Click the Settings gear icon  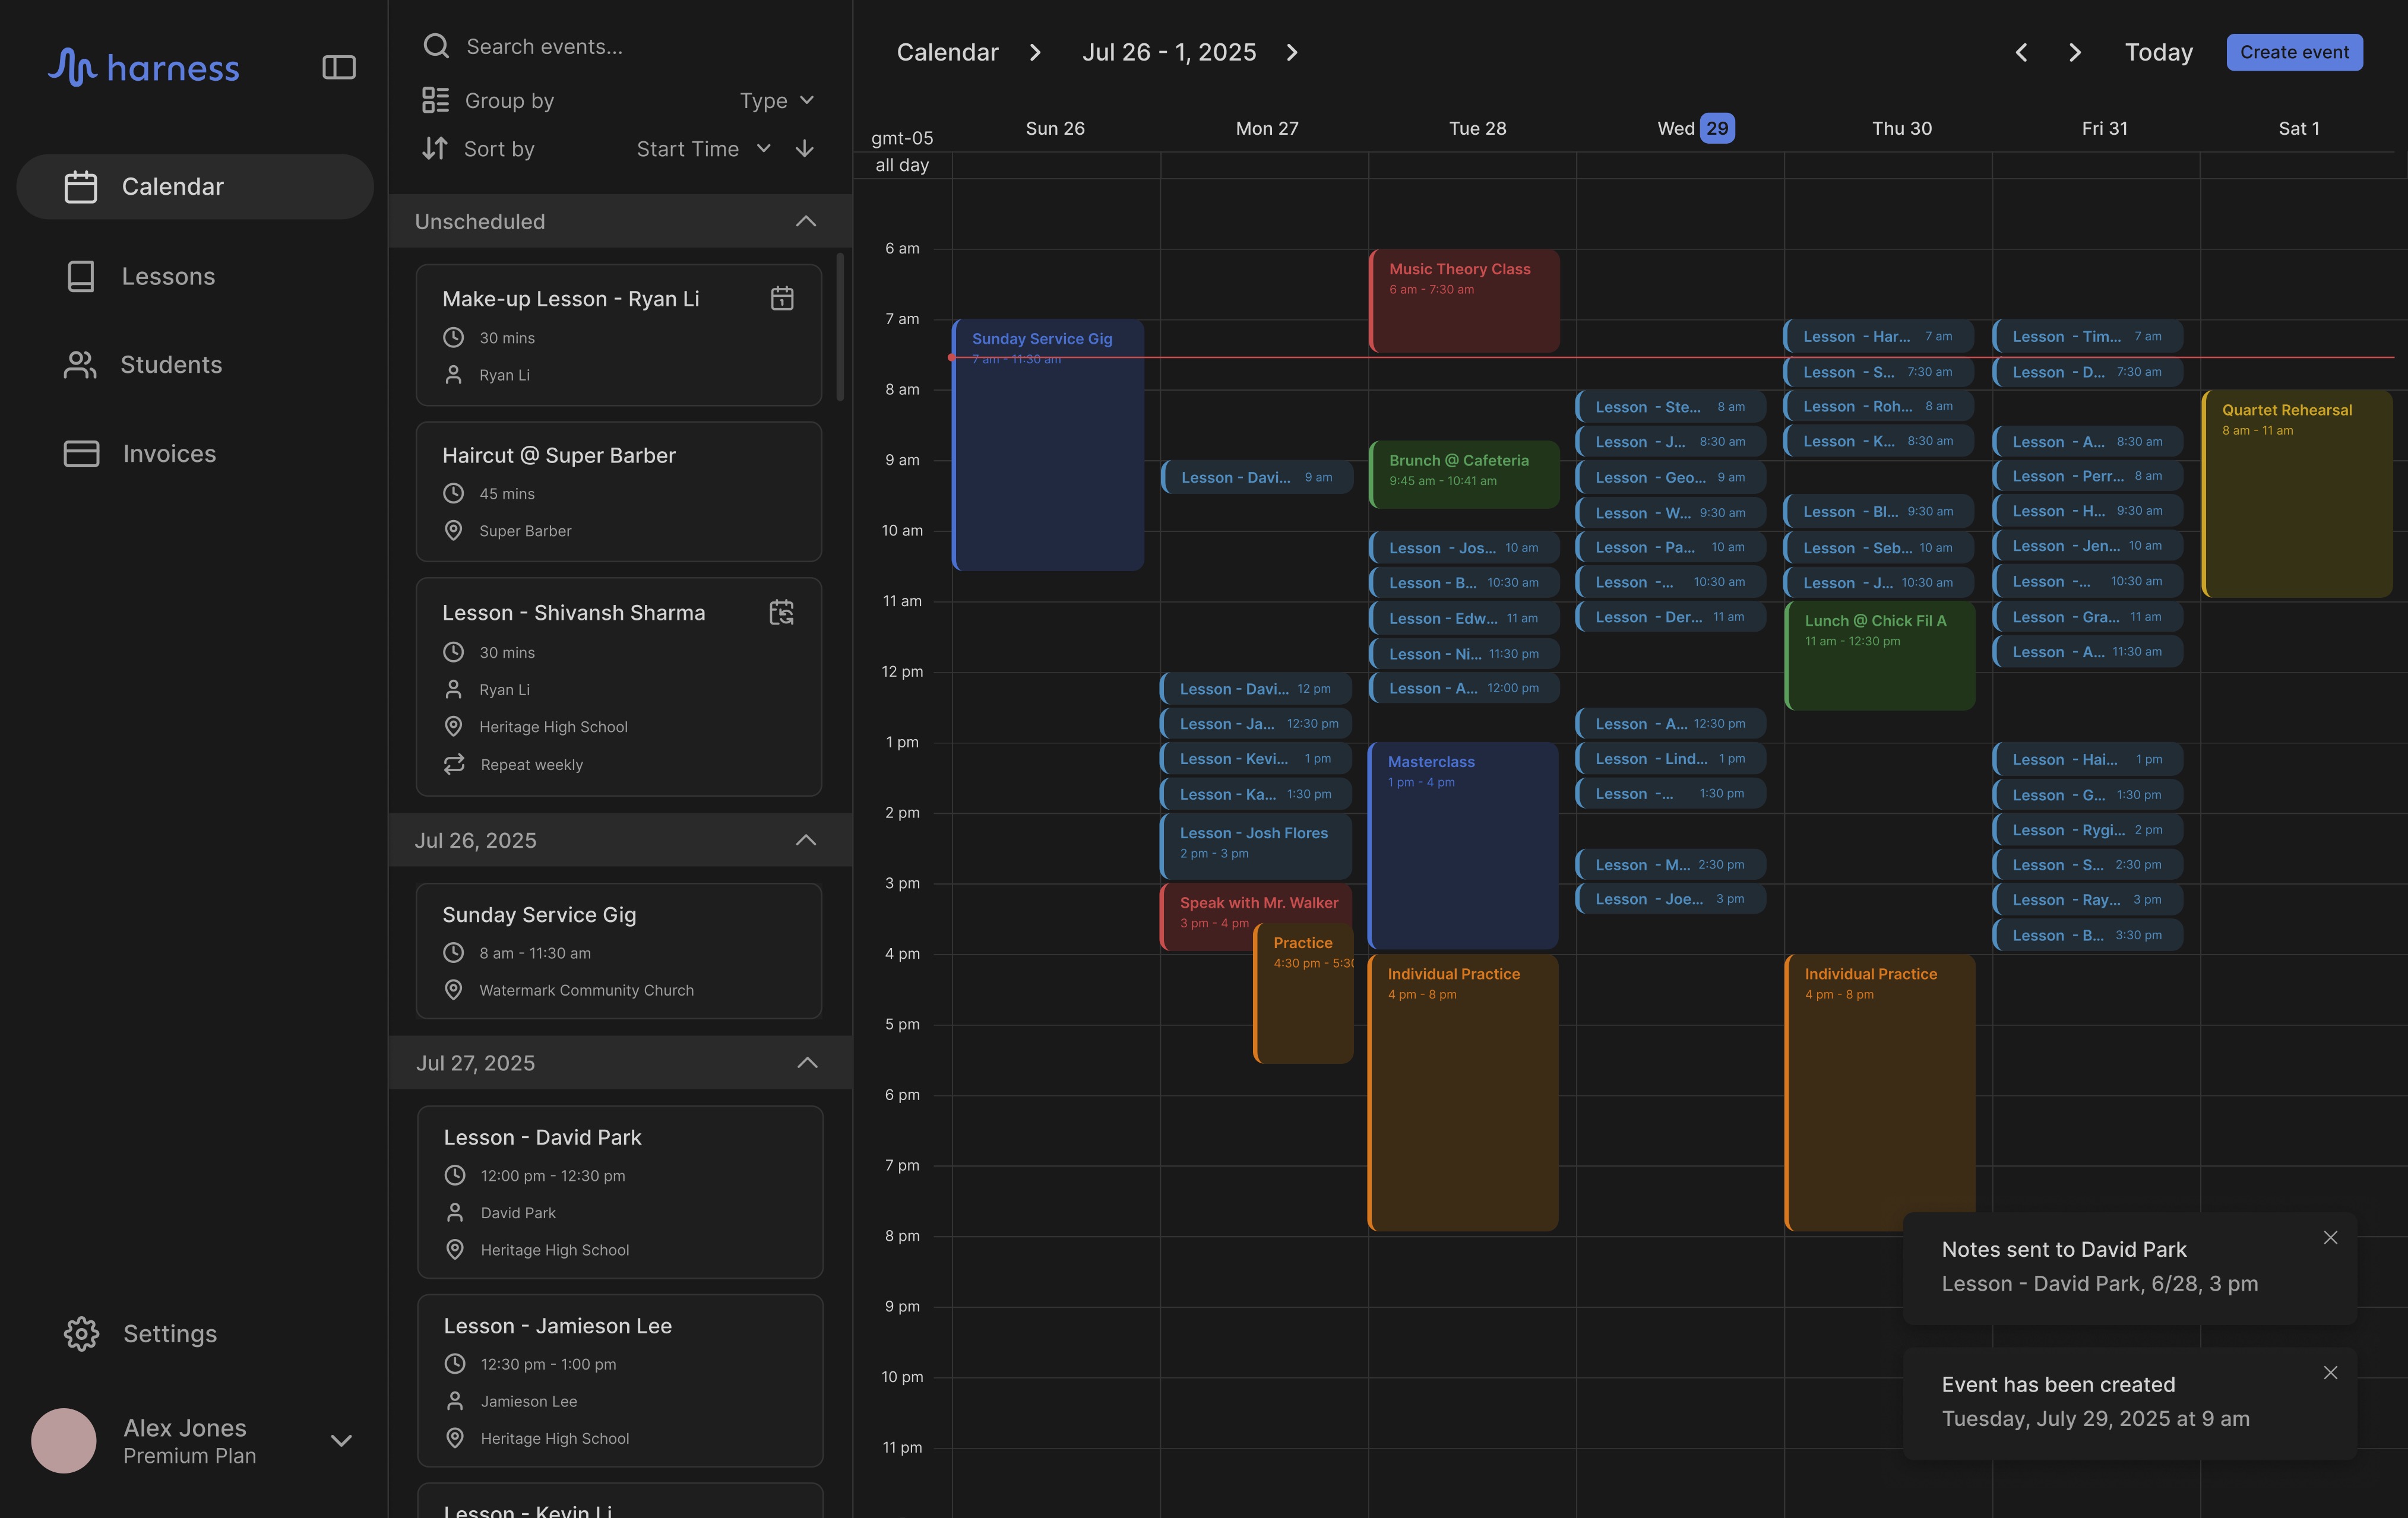[x=81, y=1333]
